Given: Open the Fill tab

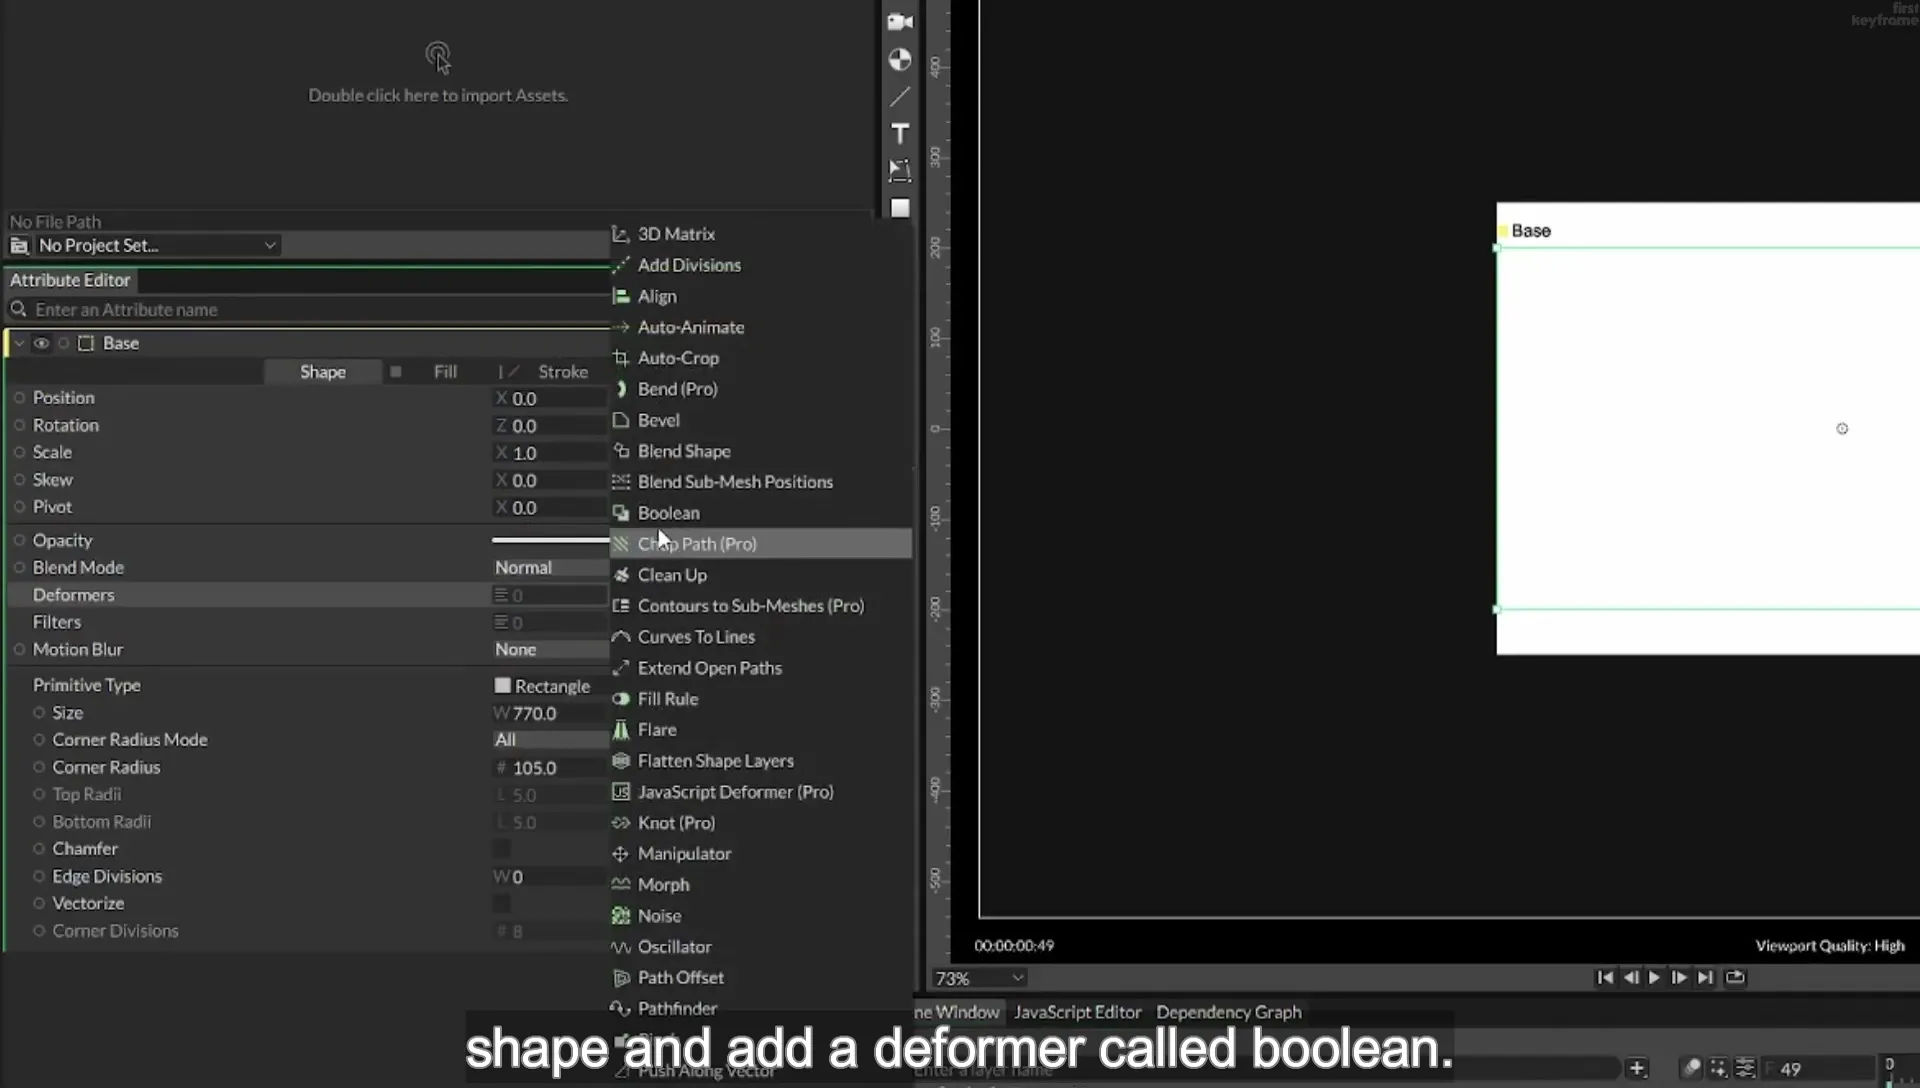Looking at the screenshot, I should [445, 371].
